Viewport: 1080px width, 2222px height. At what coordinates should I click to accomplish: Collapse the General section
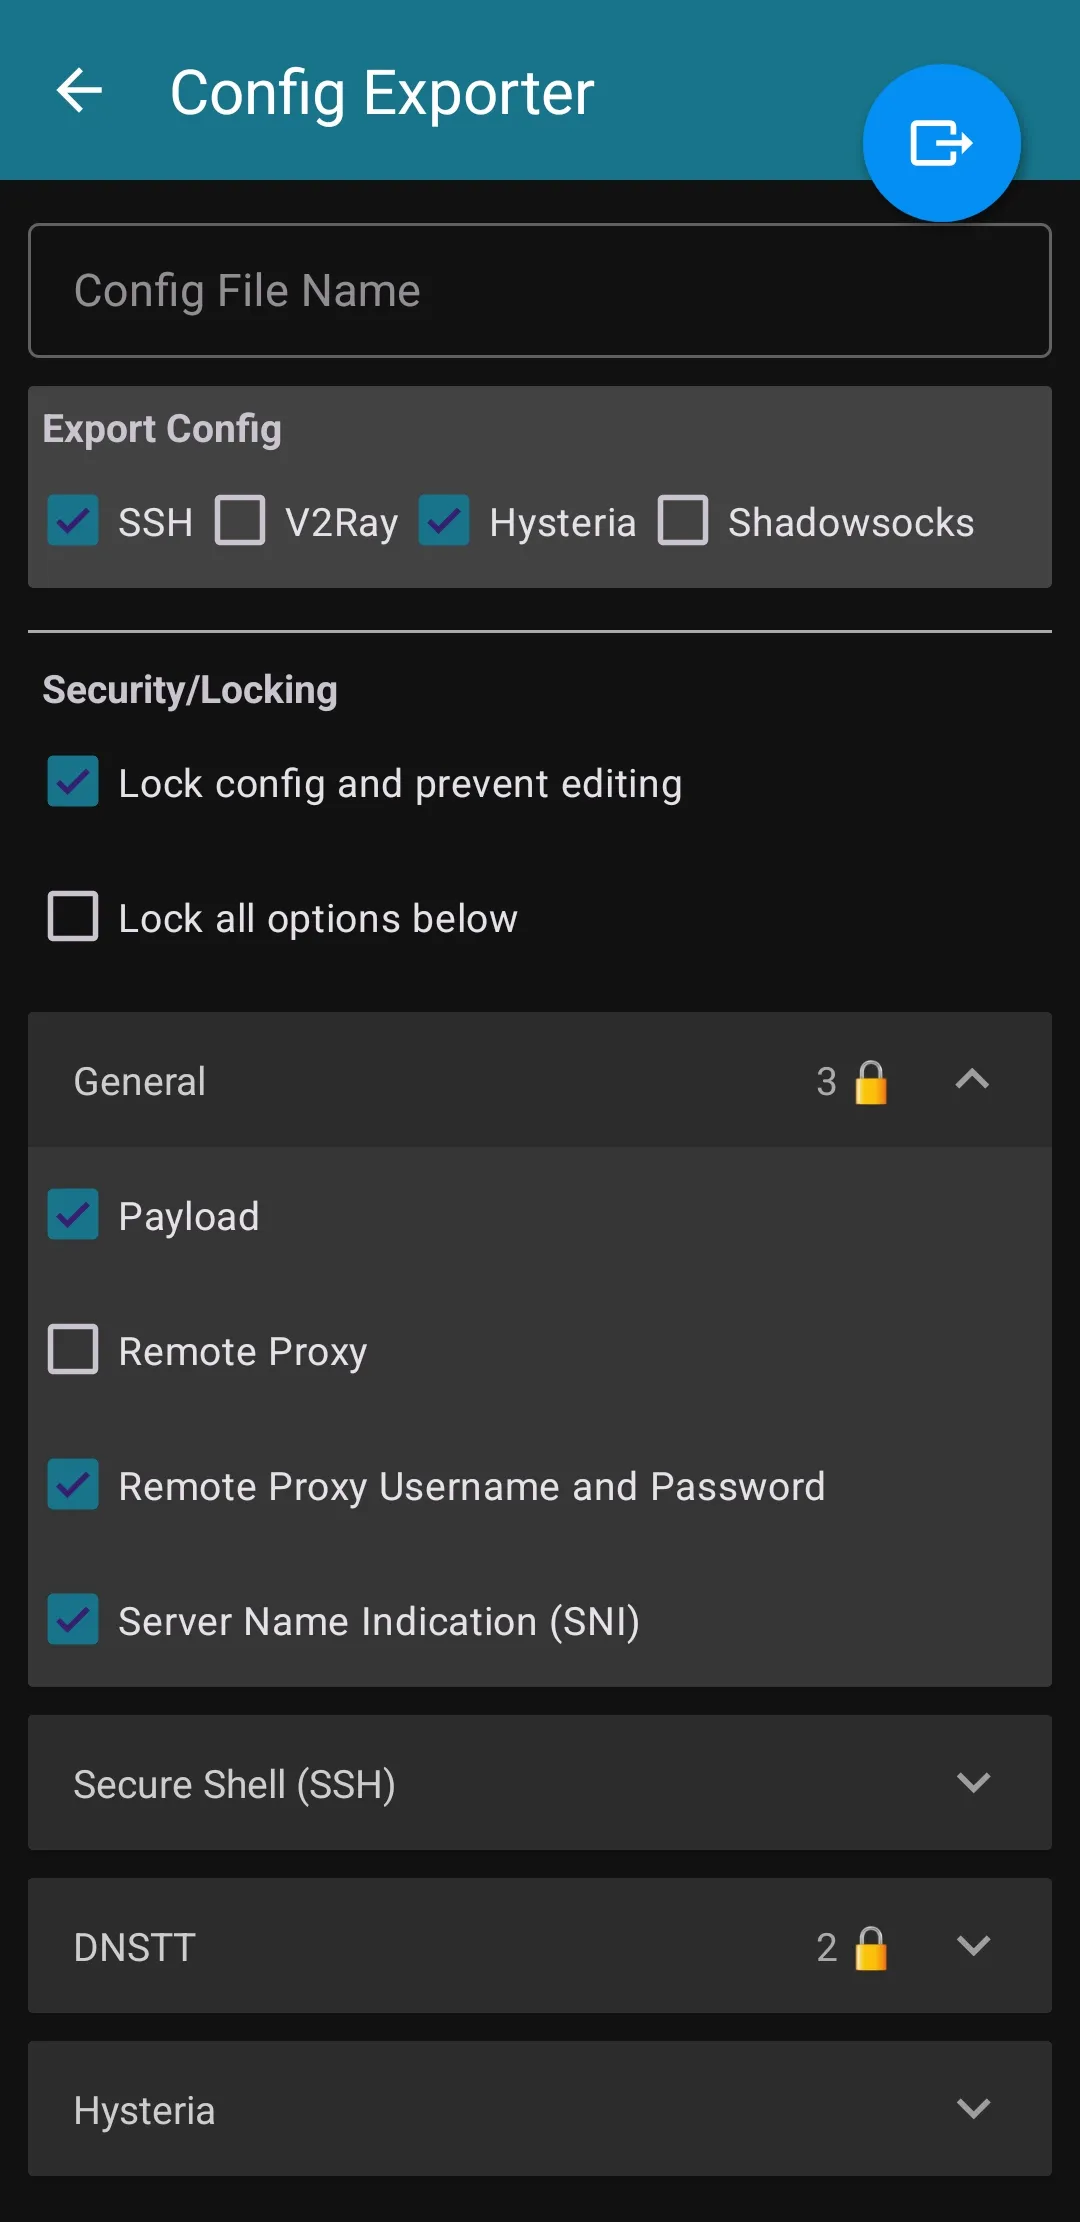(x=971, y=1081)
